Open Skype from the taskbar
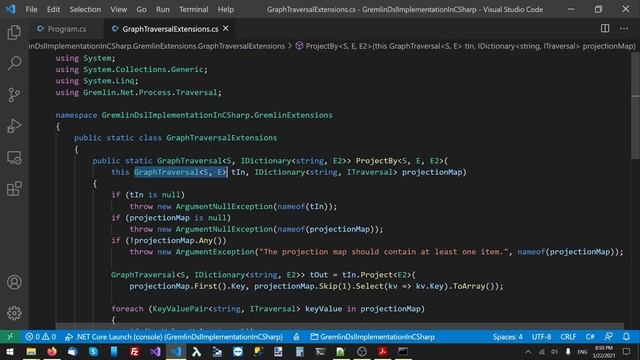The height and width of the screenshot is (360, 640). [93, 351]
